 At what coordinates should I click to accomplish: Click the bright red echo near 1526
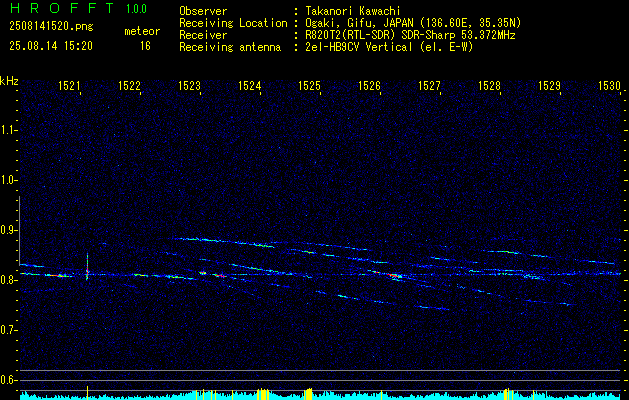(394, 276)
